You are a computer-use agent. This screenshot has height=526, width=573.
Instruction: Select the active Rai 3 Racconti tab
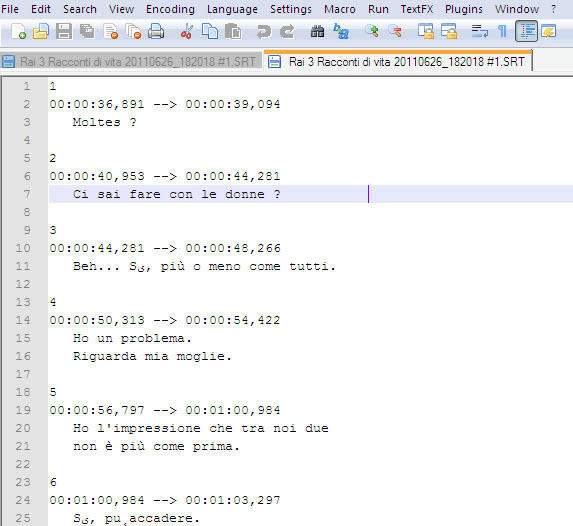[x=398, y=61]
